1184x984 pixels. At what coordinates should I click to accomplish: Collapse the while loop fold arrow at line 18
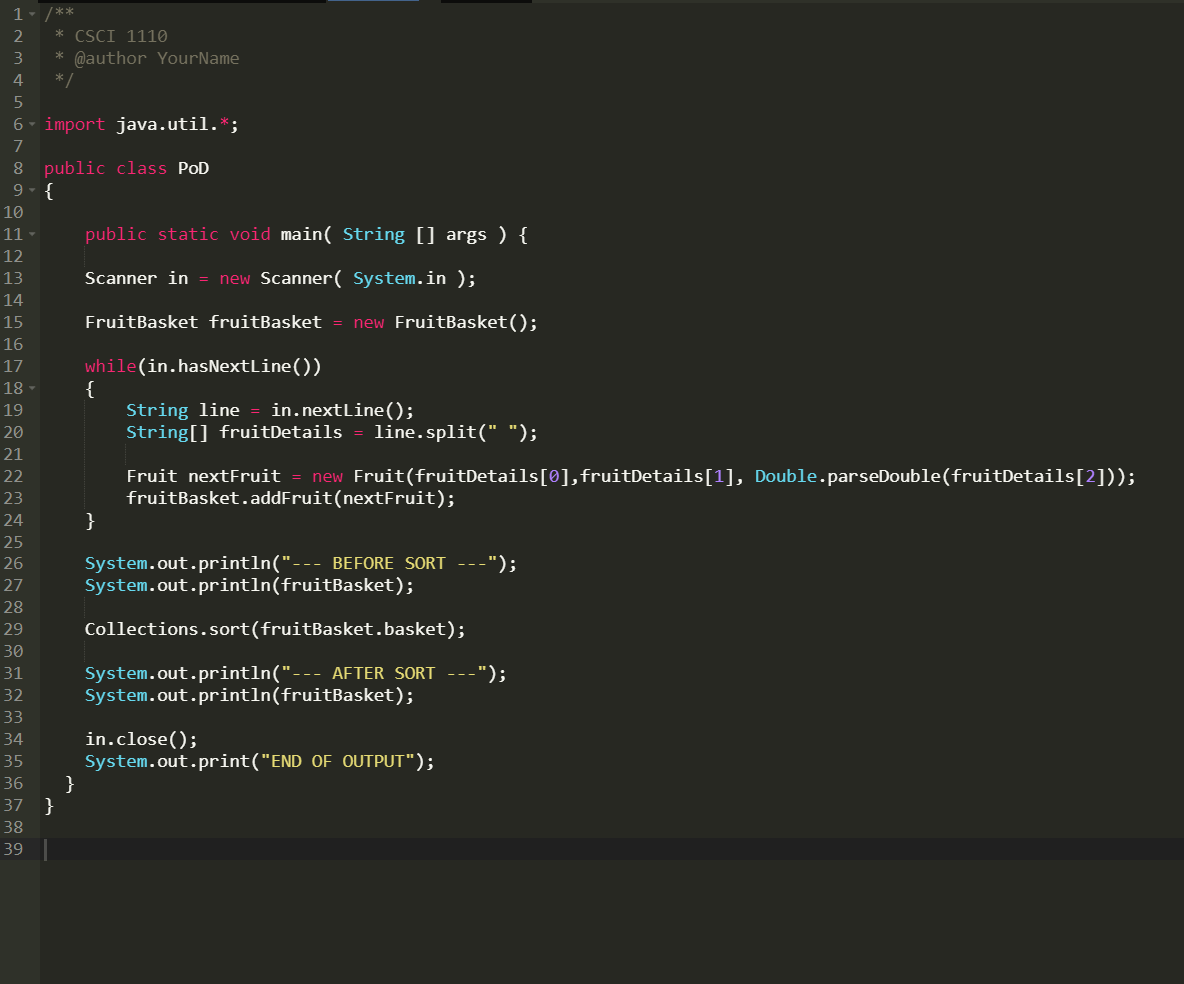tap(32, 388)
